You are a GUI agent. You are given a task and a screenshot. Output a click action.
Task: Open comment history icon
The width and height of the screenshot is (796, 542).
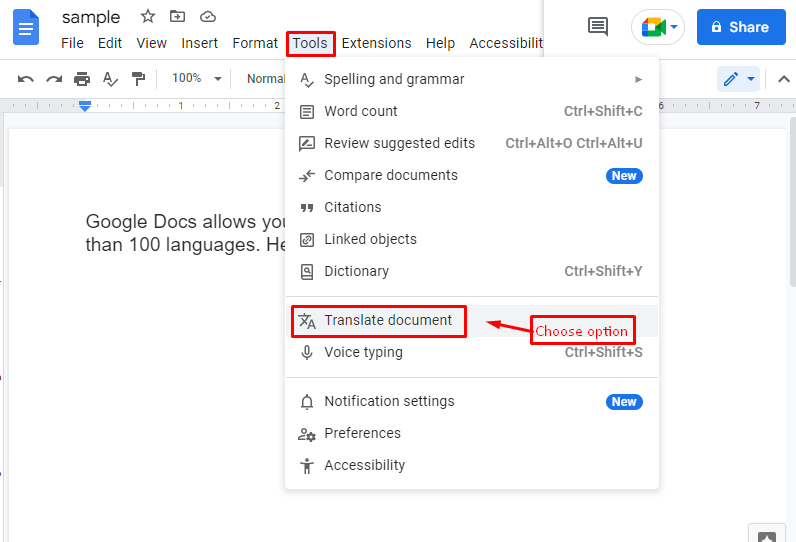[x=598, y=26]
